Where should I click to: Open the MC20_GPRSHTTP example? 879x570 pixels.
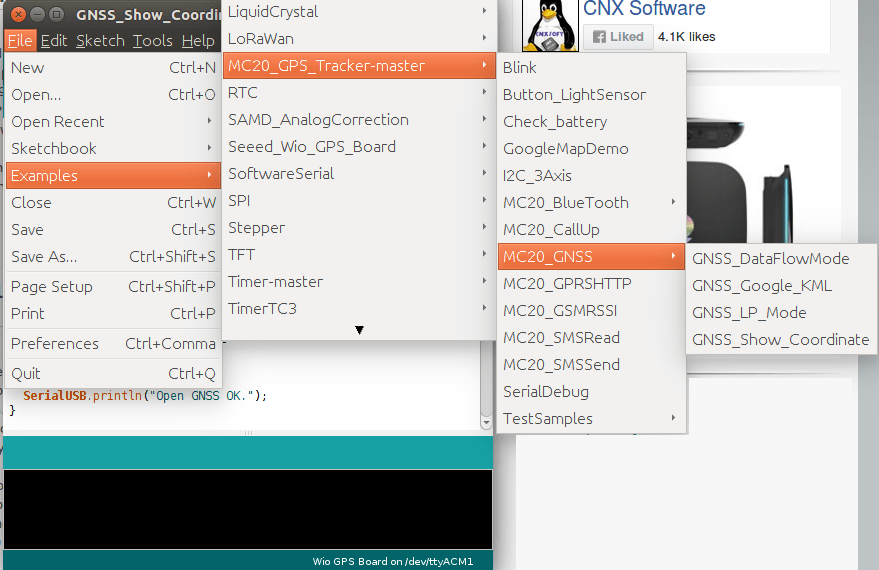(x=591, y=284)
